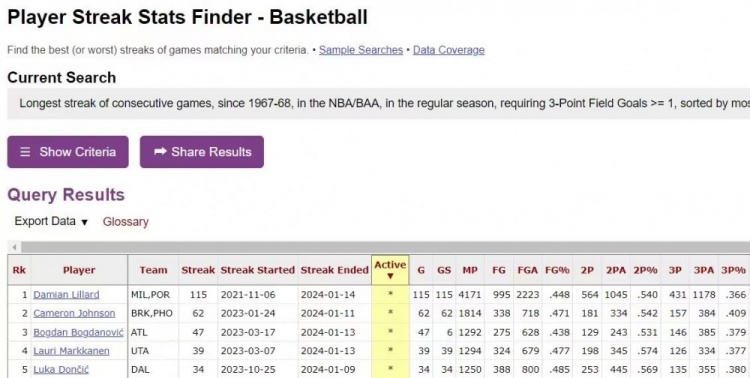Sort table by Player column header
750x378 pixels.
(x=79, y=270)
